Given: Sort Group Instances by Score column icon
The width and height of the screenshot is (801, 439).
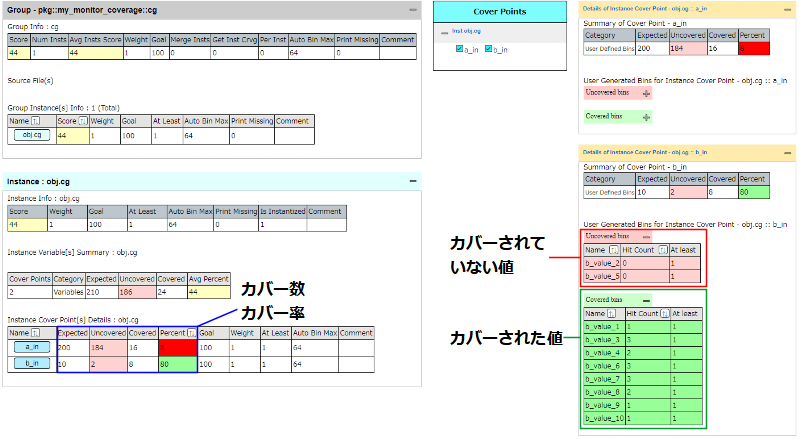Looking at the screenshot, I should coord(83,121).
